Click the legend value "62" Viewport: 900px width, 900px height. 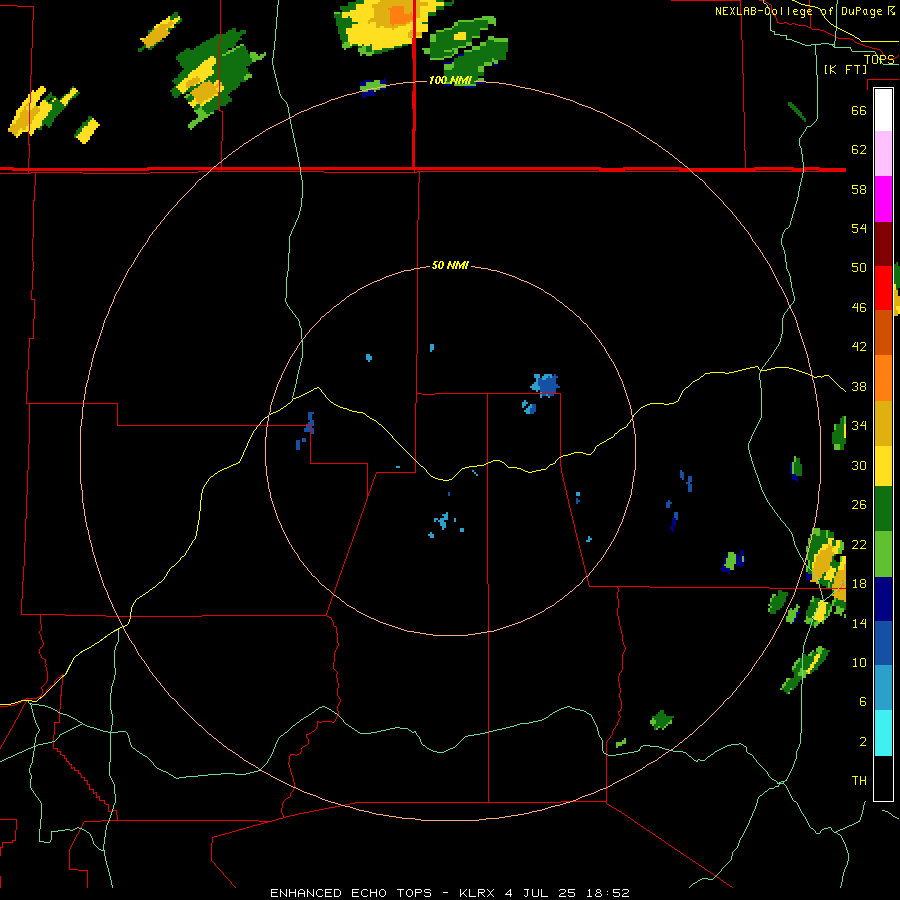pos(859,150)
